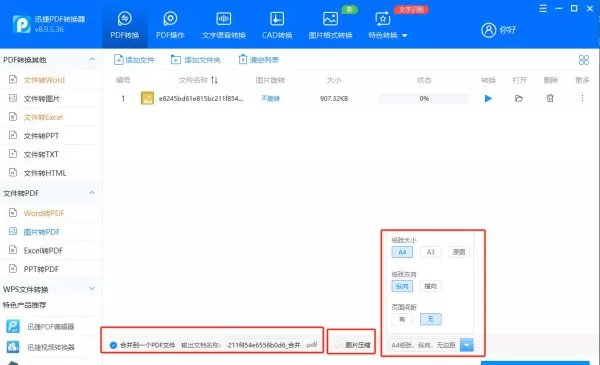Open the blue arrow of A4纸张 settings dropdown
600x365 pixels.
467,345
